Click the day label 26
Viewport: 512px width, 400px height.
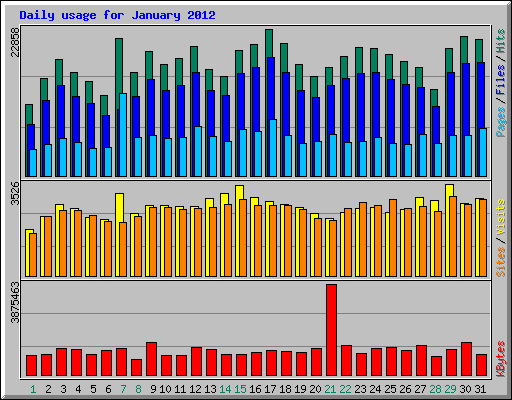[405, 389]
